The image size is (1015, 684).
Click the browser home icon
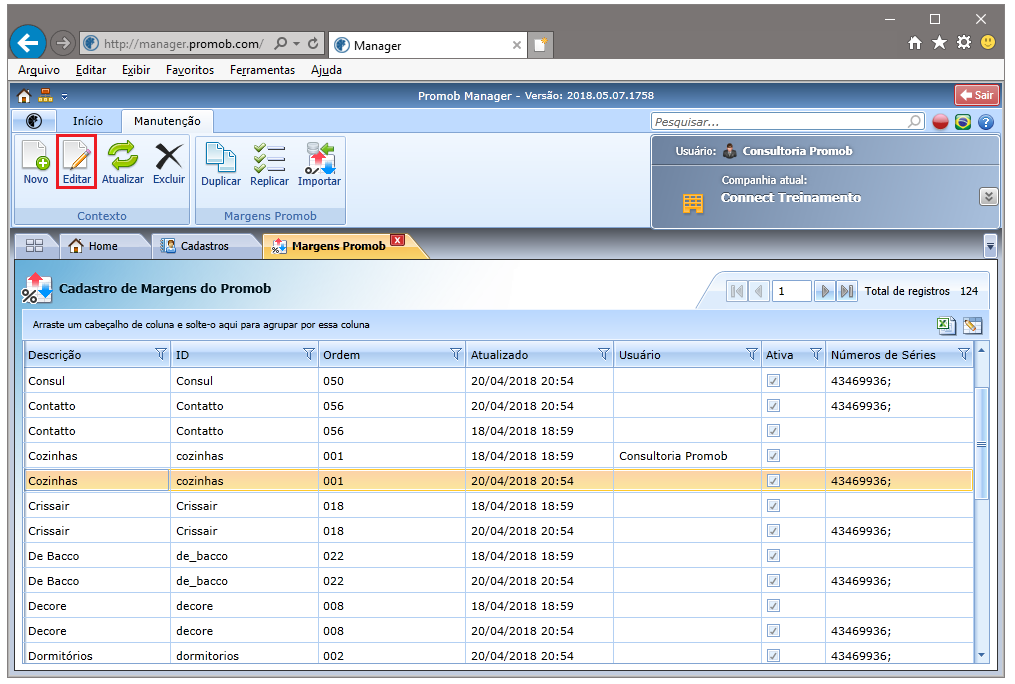click(915, 43)
